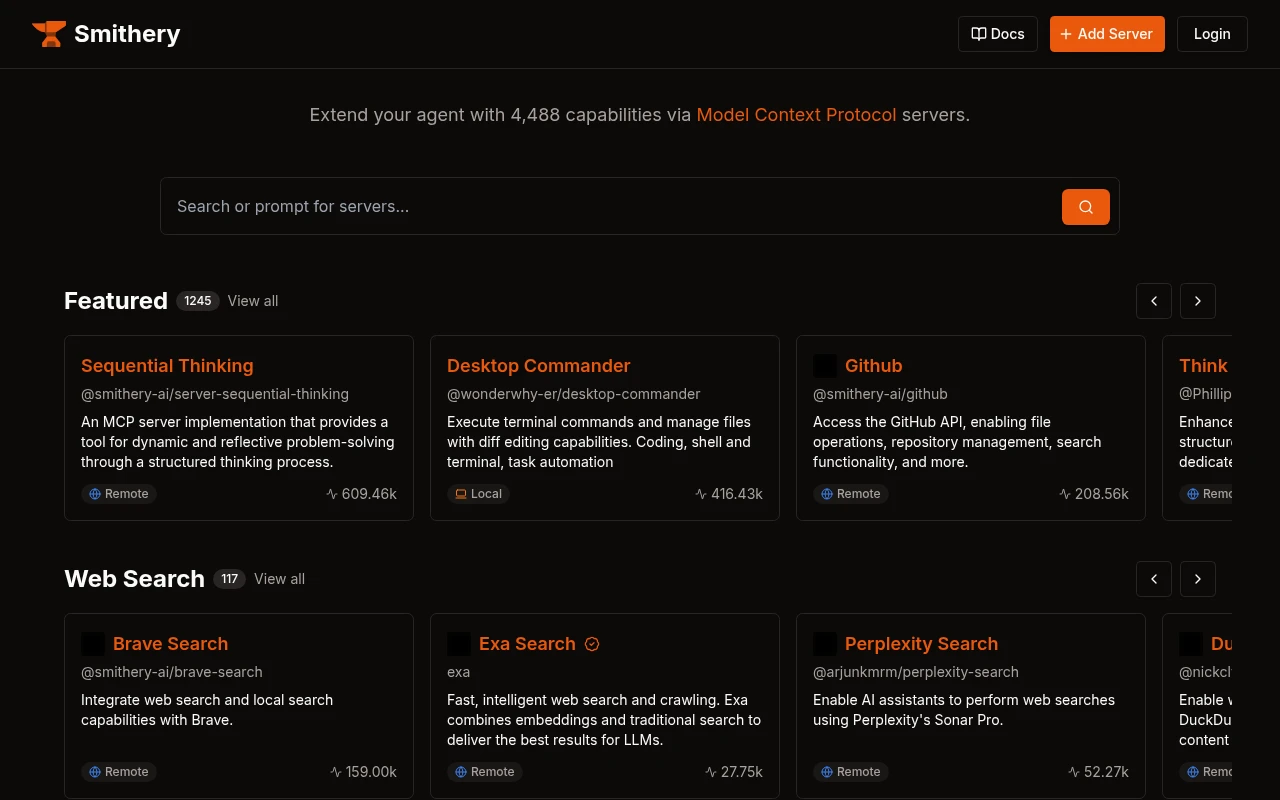The height and width of the screenshot is (800, 1280).
Task: Click the Smithery anvil logo icon
Action: point(49,34)
